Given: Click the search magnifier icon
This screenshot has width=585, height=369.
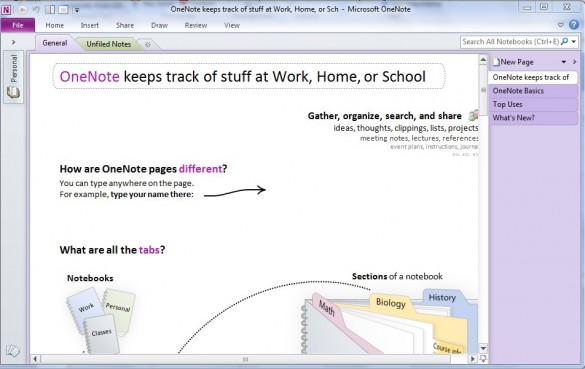Looking at the screenshot, I should tap(564, 41).
